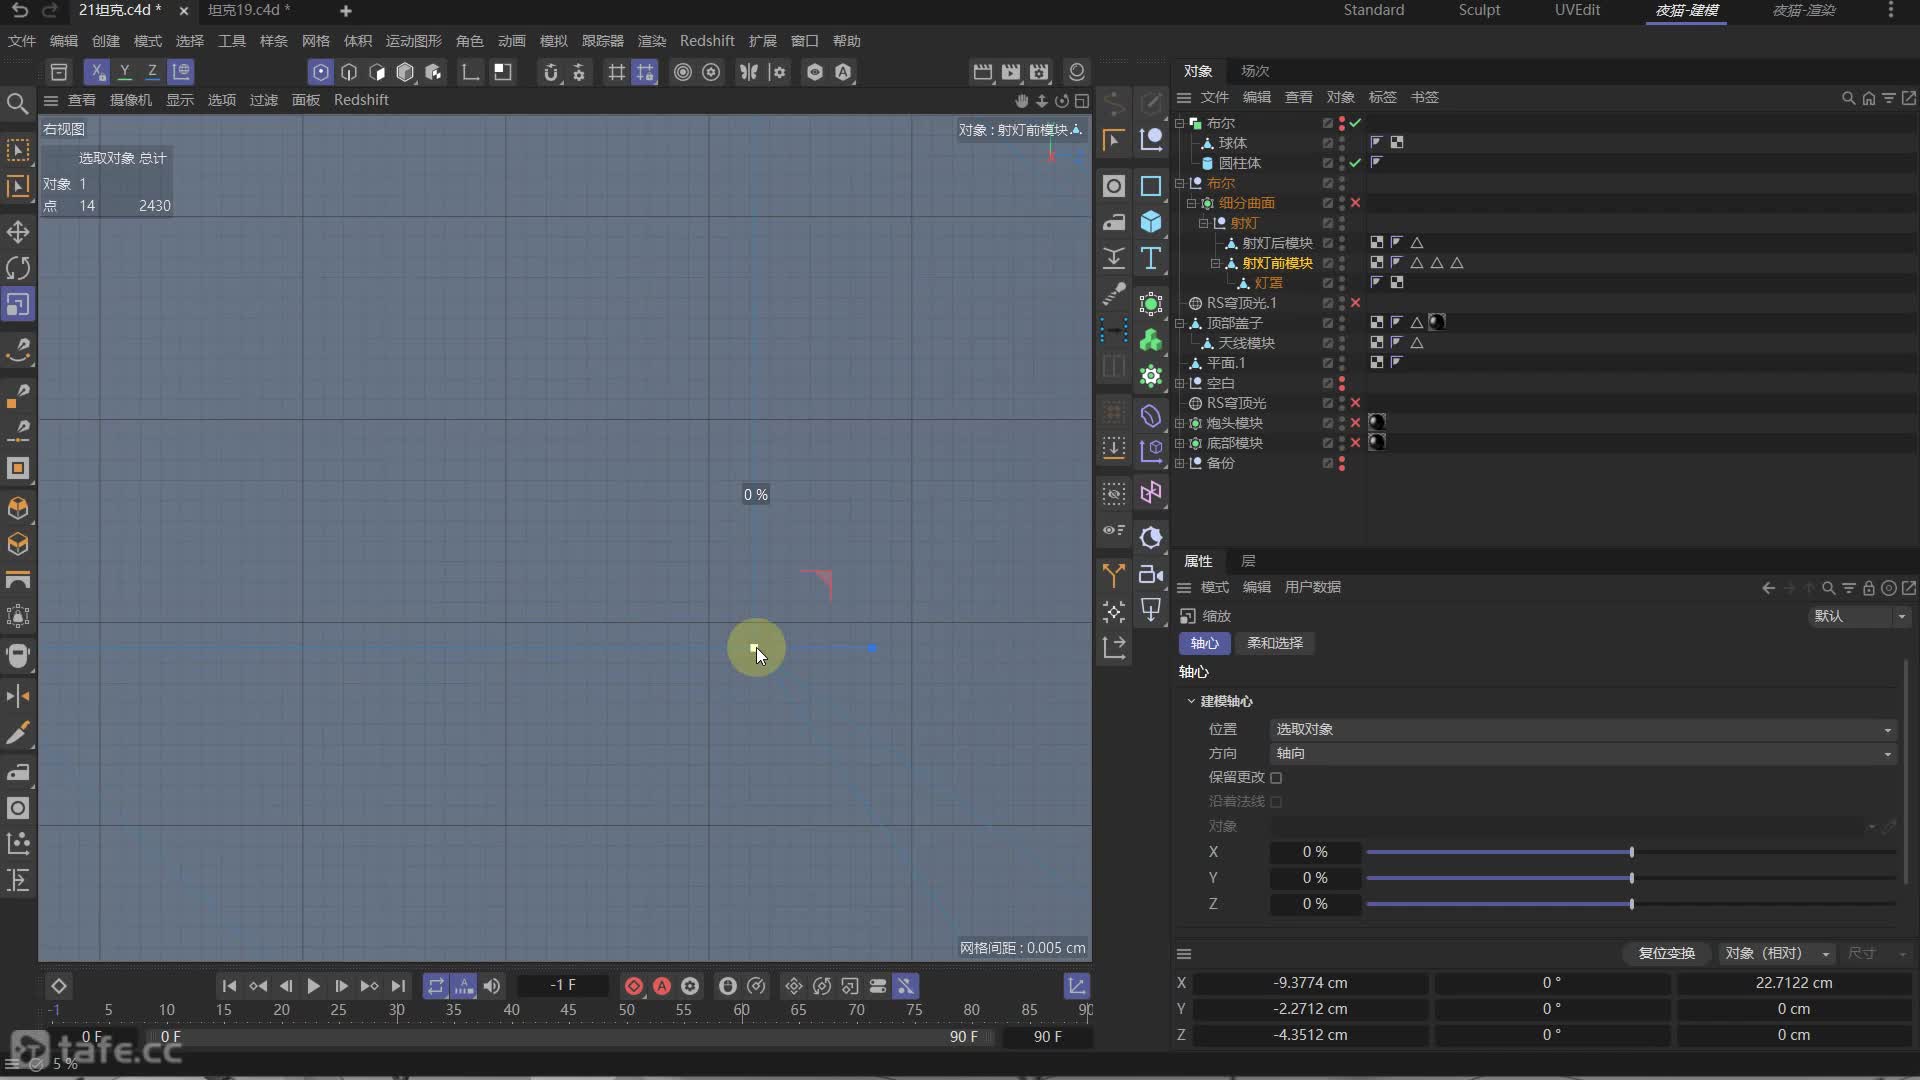The image size is (1920, 1080).
Task: Select the Rotate tool in left toolbar
Action: 18,268
